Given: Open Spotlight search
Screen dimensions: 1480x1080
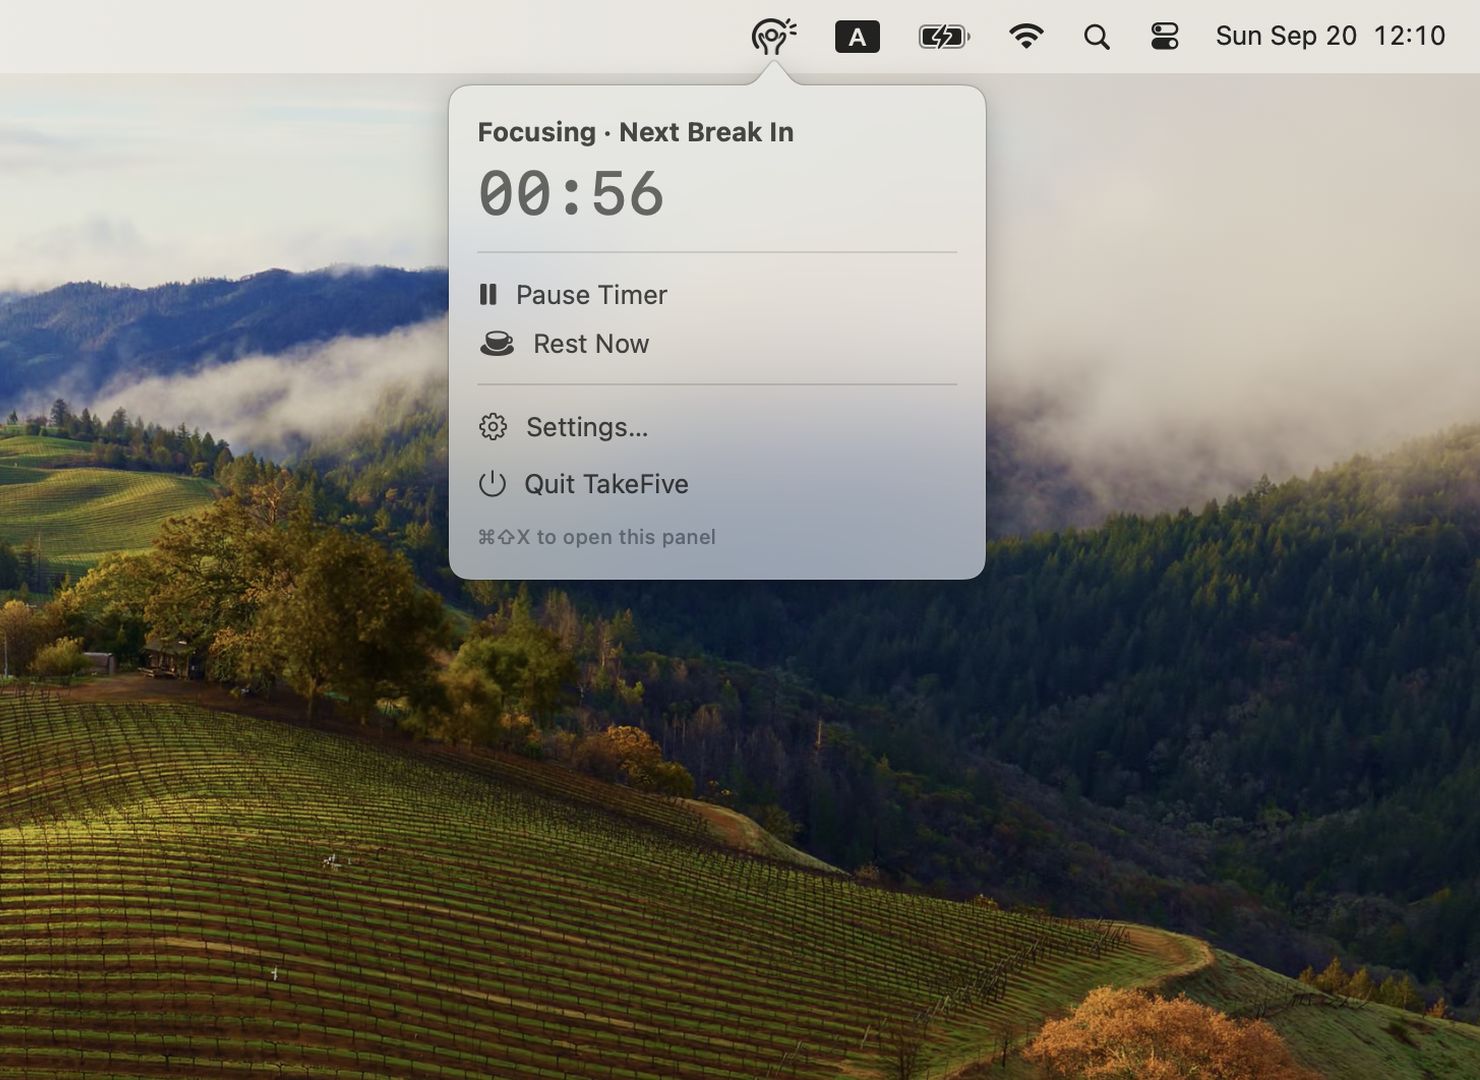Looking at the screenshot, I should (1096, 37).
